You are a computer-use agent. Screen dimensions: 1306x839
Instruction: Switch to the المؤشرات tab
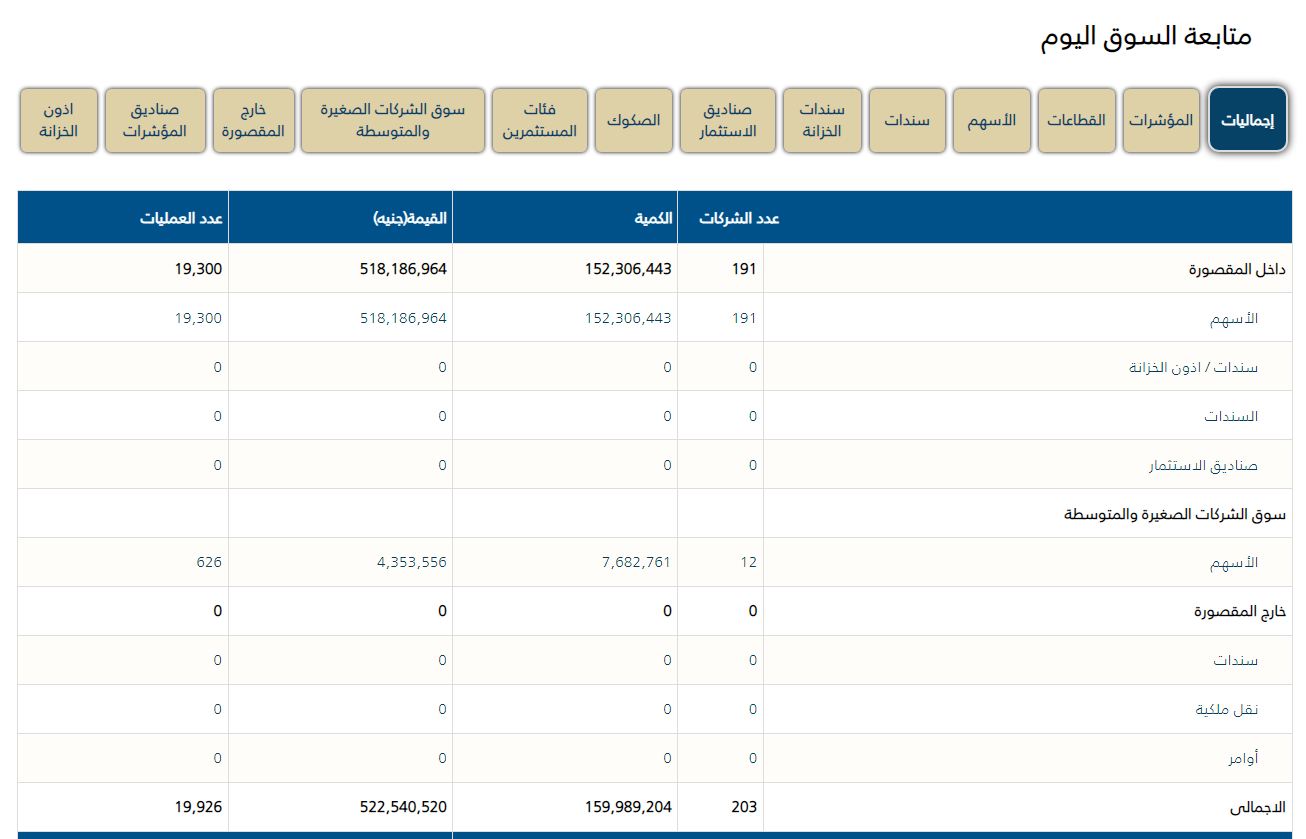pos(1161,120)
